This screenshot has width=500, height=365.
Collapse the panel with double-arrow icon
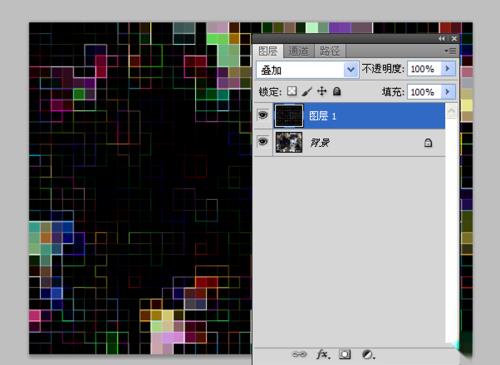[442, 39]
